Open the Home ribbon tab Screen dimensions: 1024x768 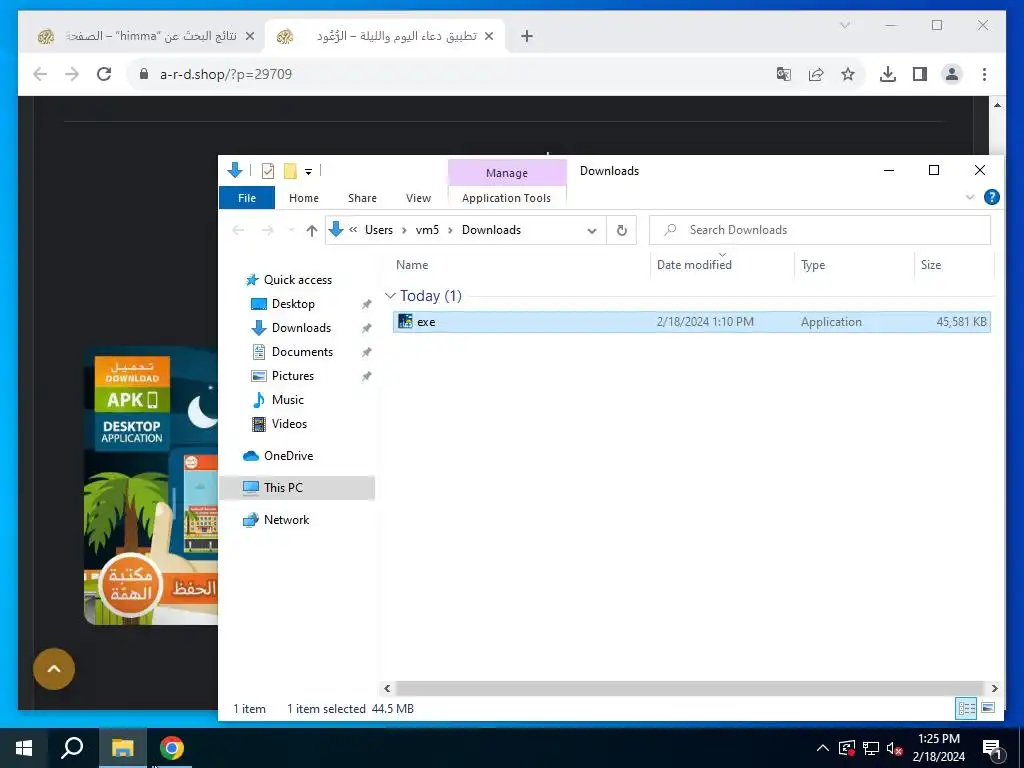tap(304, 198)
